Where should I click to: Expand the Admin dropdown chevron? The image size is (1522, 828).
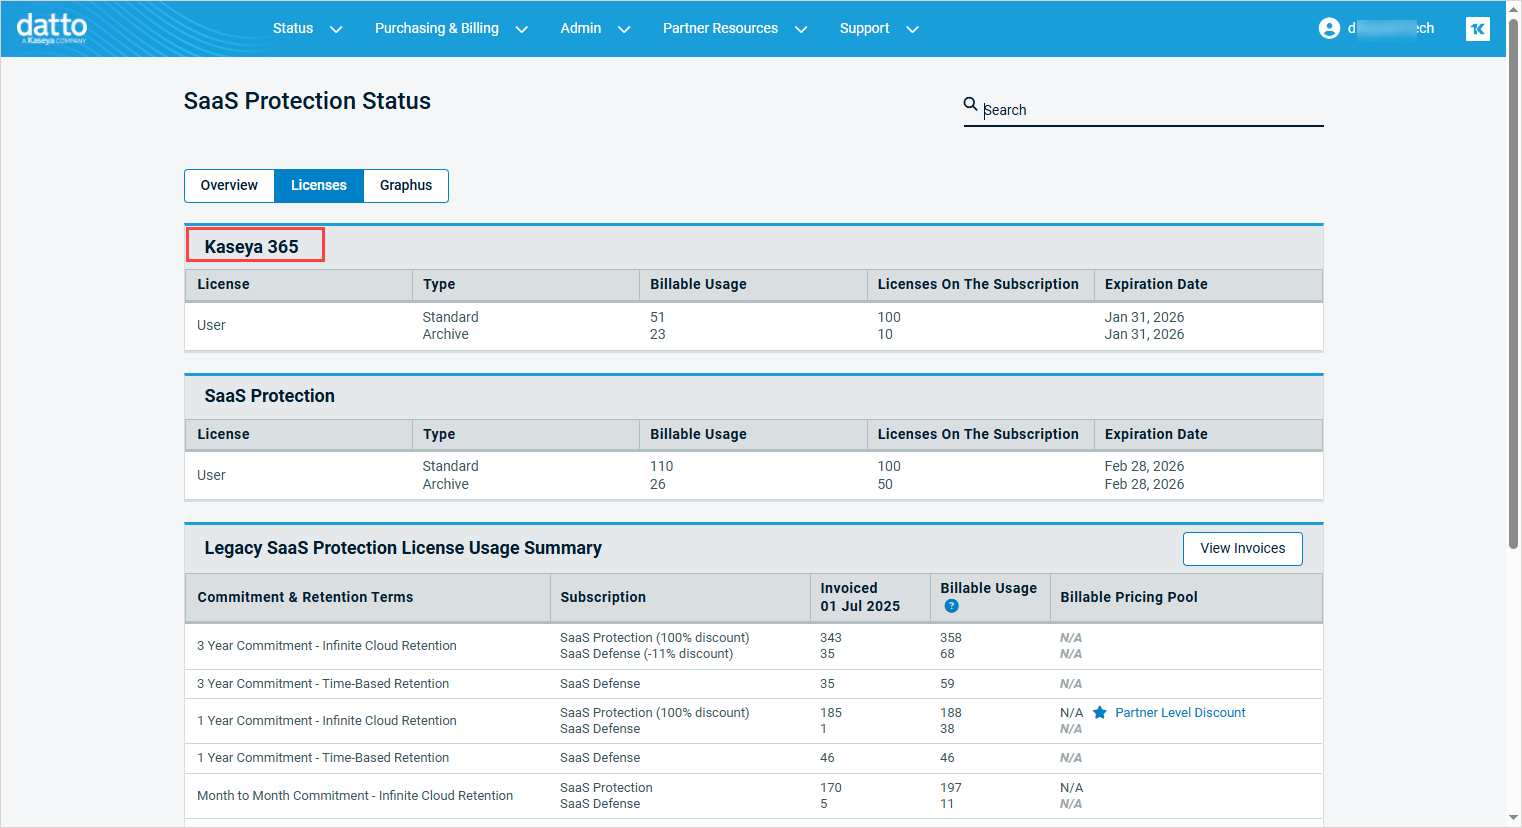click(x=624, y=29)
